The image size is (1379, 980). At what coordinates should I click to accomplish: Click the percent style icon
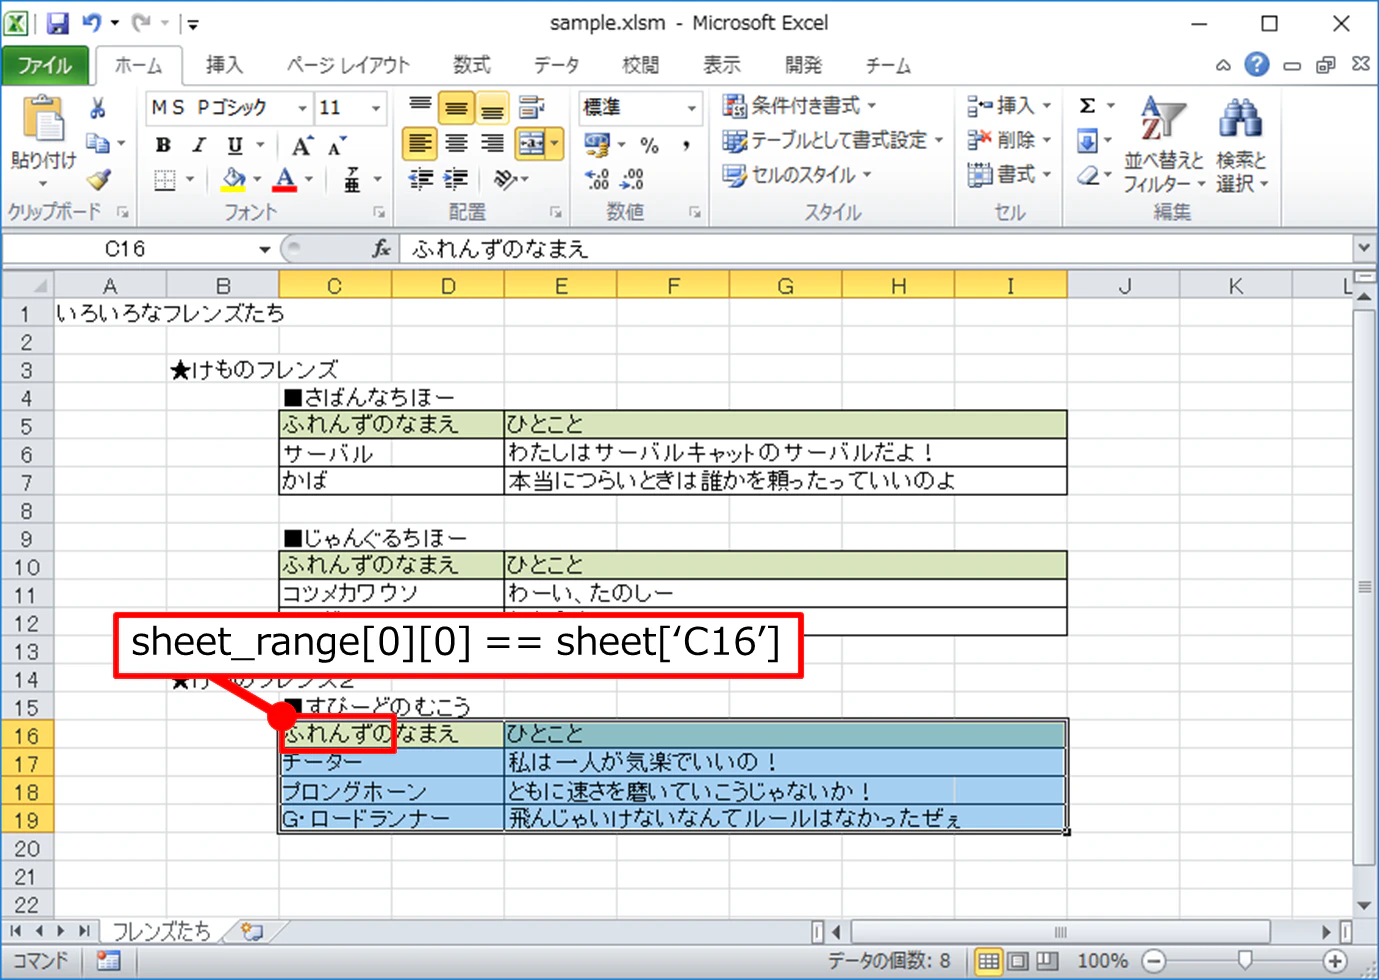tap(650, 145)
